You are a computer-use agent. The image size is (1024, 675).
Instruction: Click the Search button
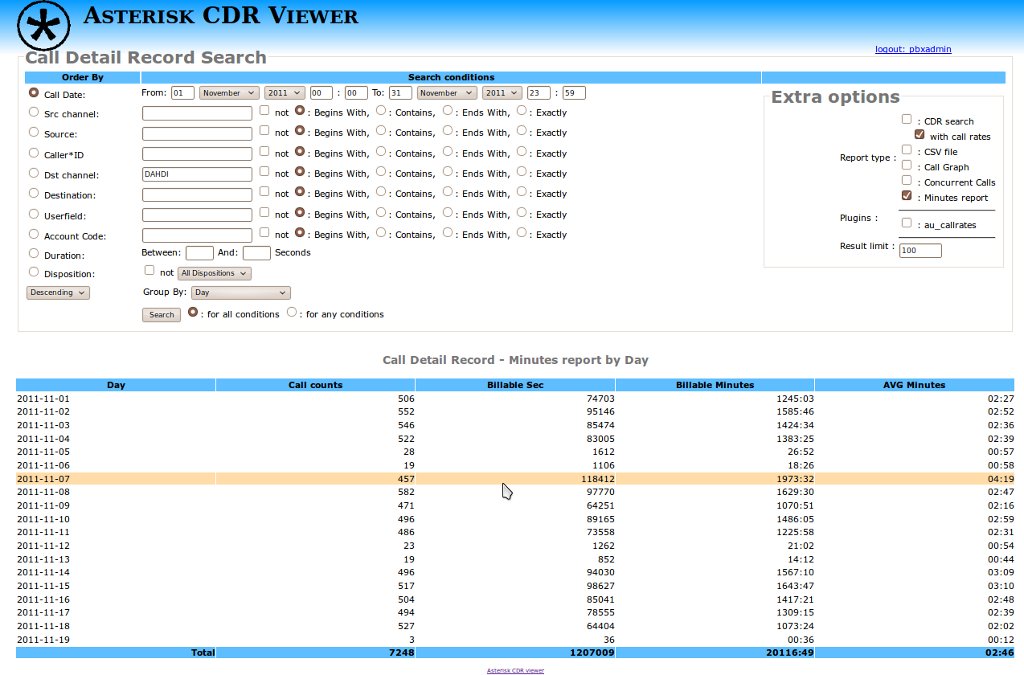[x=161, y=315]
